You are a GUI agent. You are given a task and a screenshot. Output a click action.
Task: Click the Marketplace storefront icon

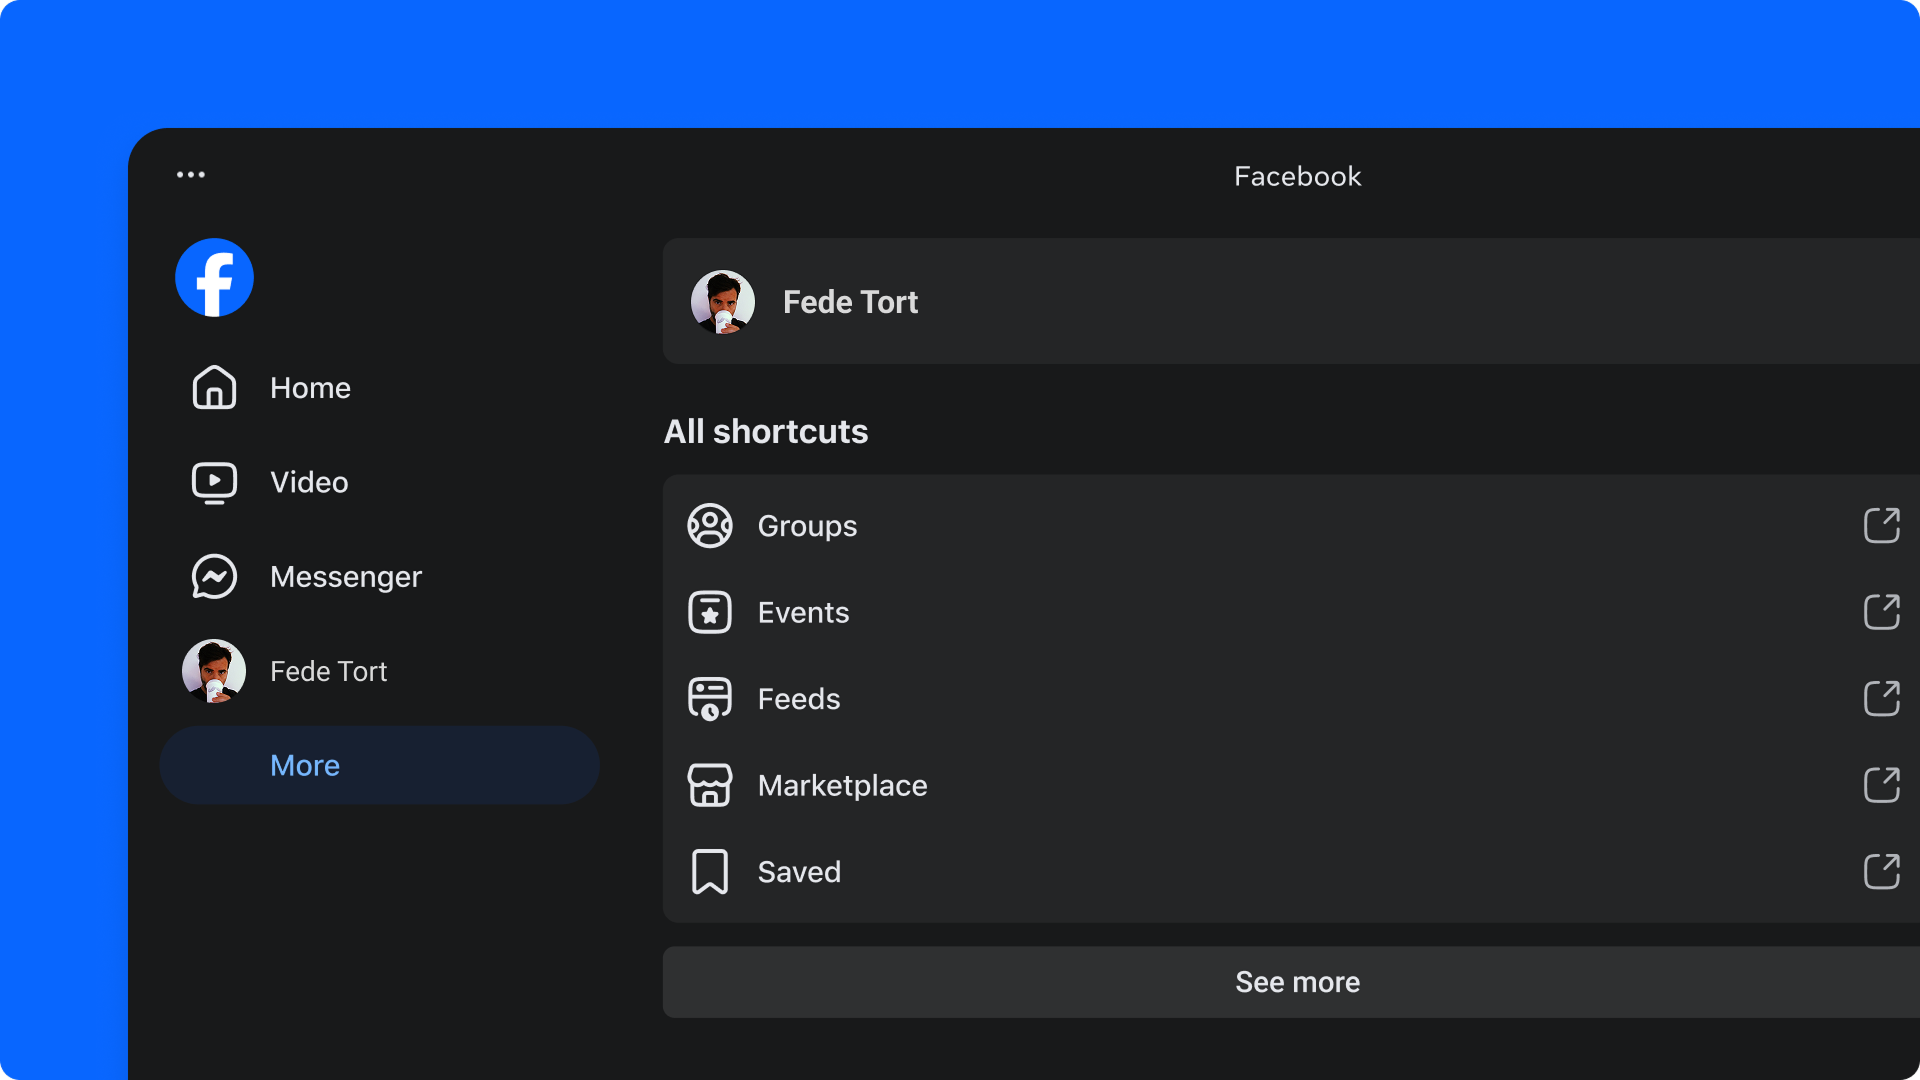tap(710, 785)
